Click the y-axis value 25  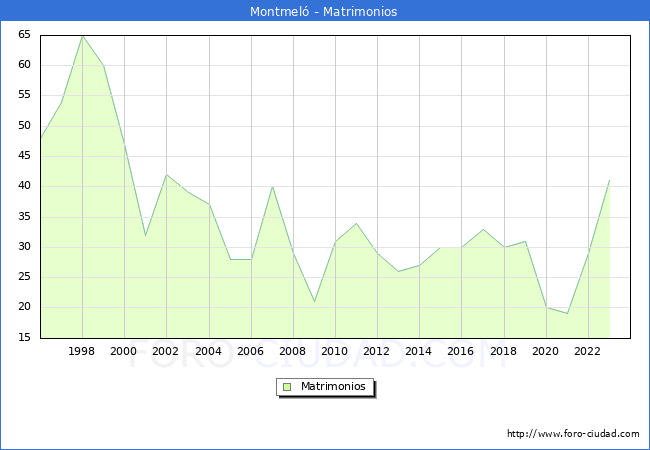point(24,276)
